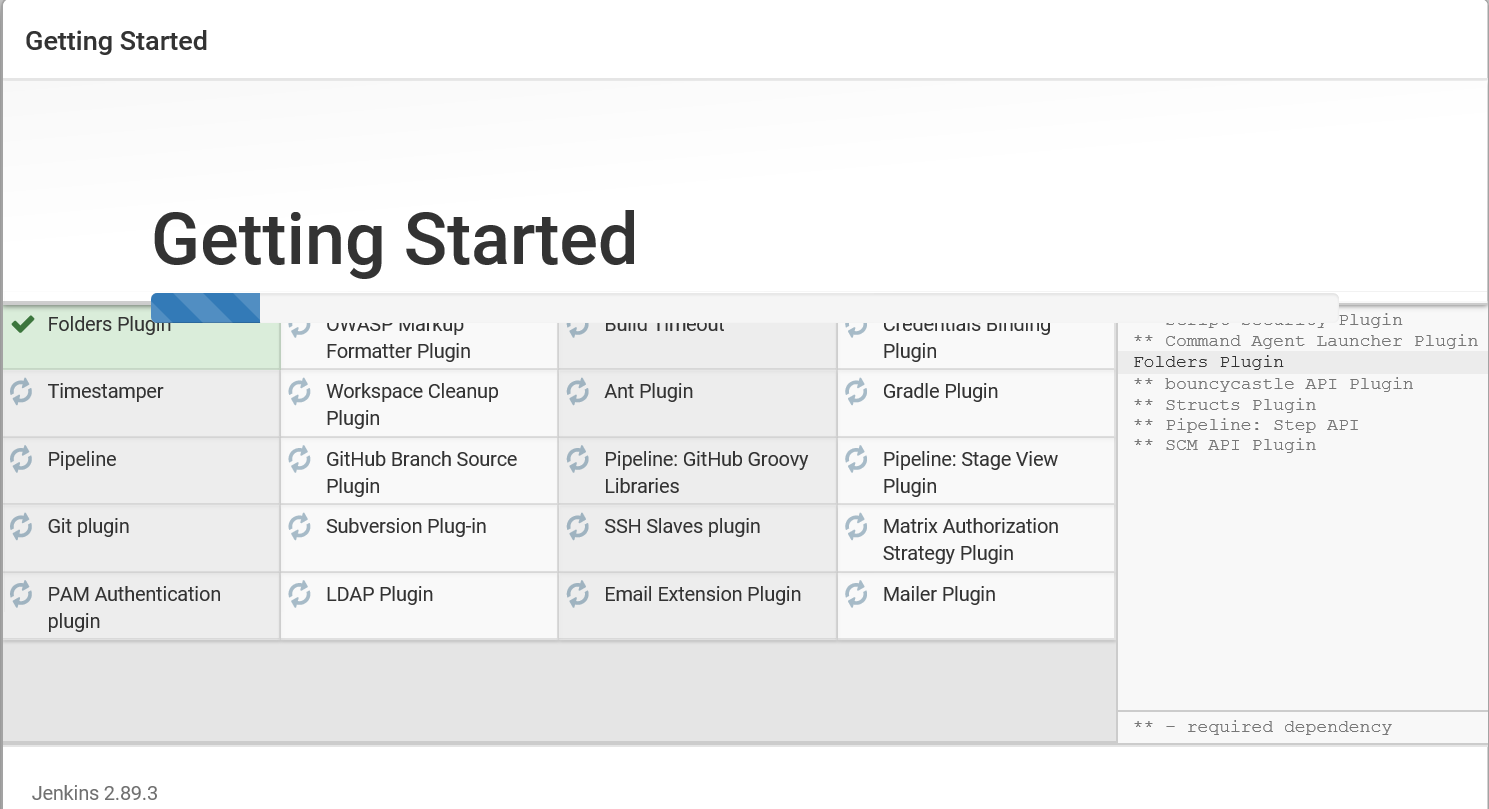Screen dimensions: 1489x809
Task: Click the pending icon beside SSH Slaves plugin
Action: (x=578, y=527)
